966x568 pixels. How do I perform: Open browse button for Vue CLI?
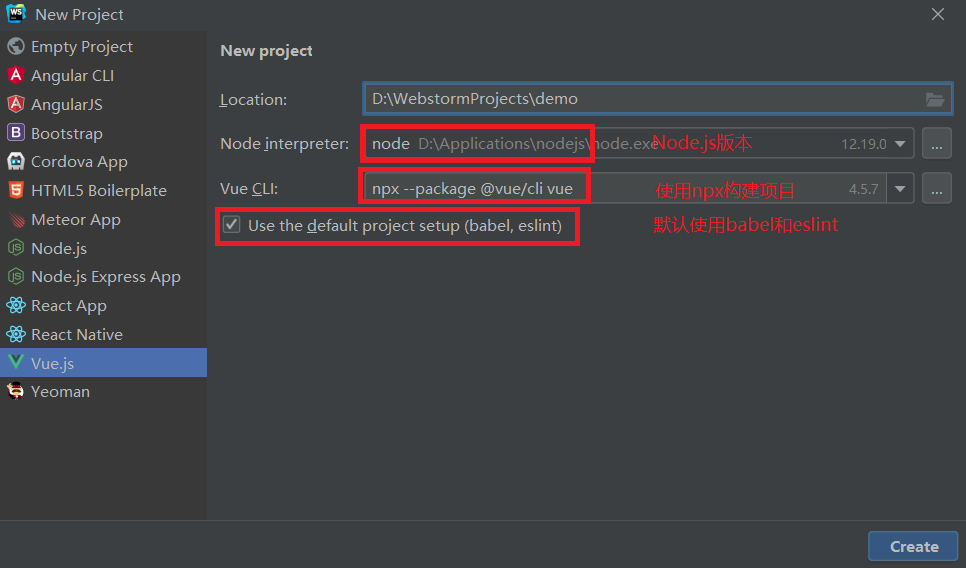click(x=936, y=189)
